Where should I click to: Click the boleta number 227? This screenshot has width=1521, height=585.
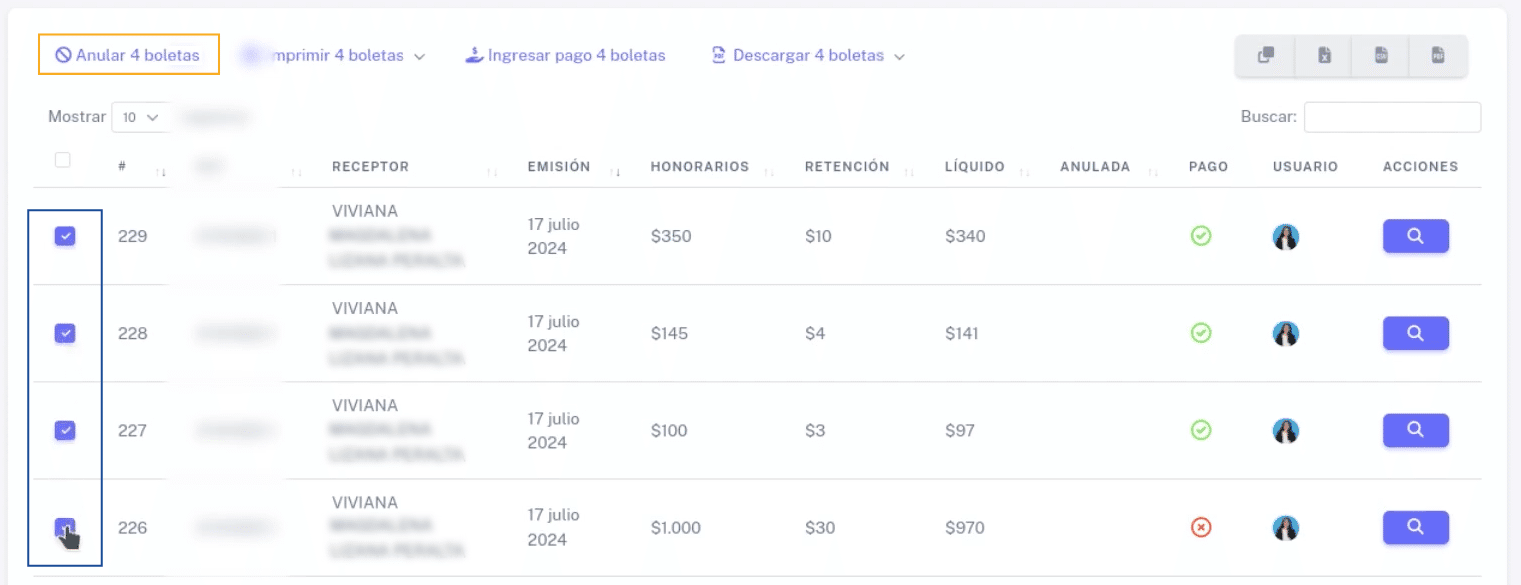pyautogui.click(x=132, y=431)
